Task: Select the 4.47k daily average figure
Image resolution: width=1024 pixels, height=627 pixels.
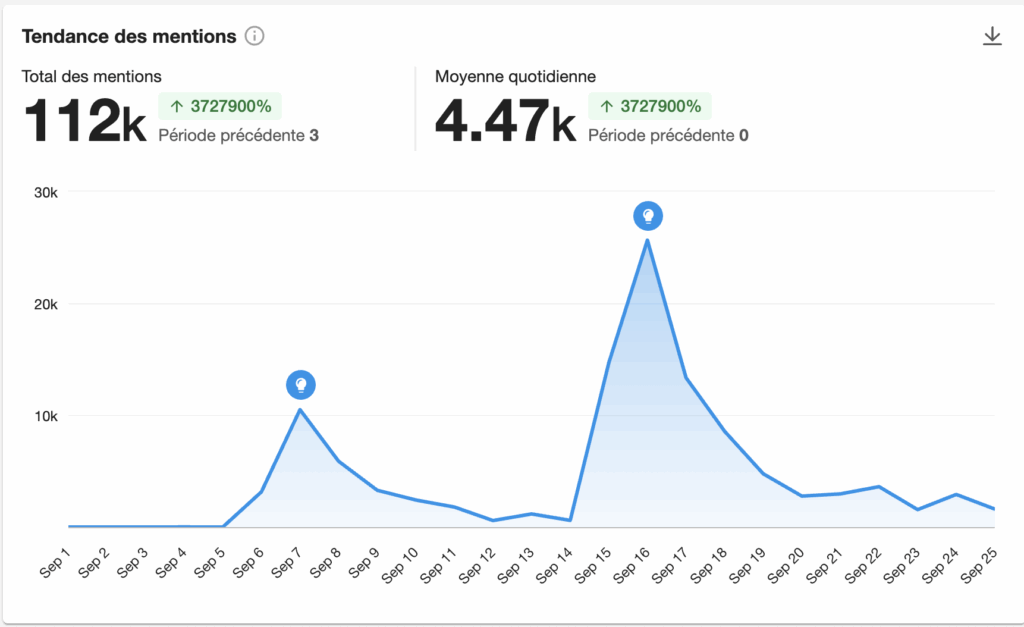Action: [x=505, y=122]
